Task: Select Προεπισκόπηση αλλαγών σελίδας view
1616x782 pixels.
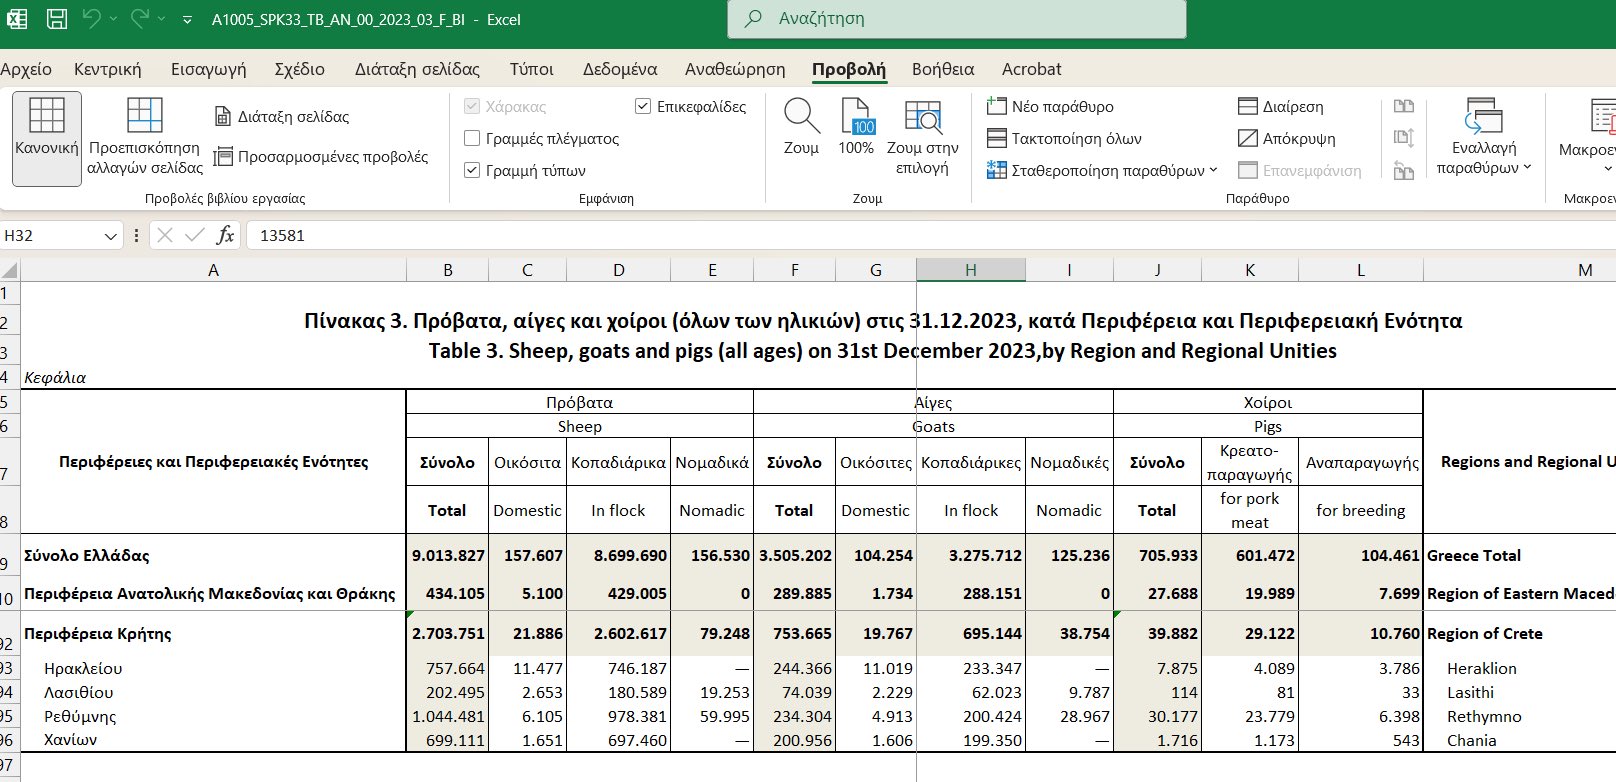Action: pos(145,138)
